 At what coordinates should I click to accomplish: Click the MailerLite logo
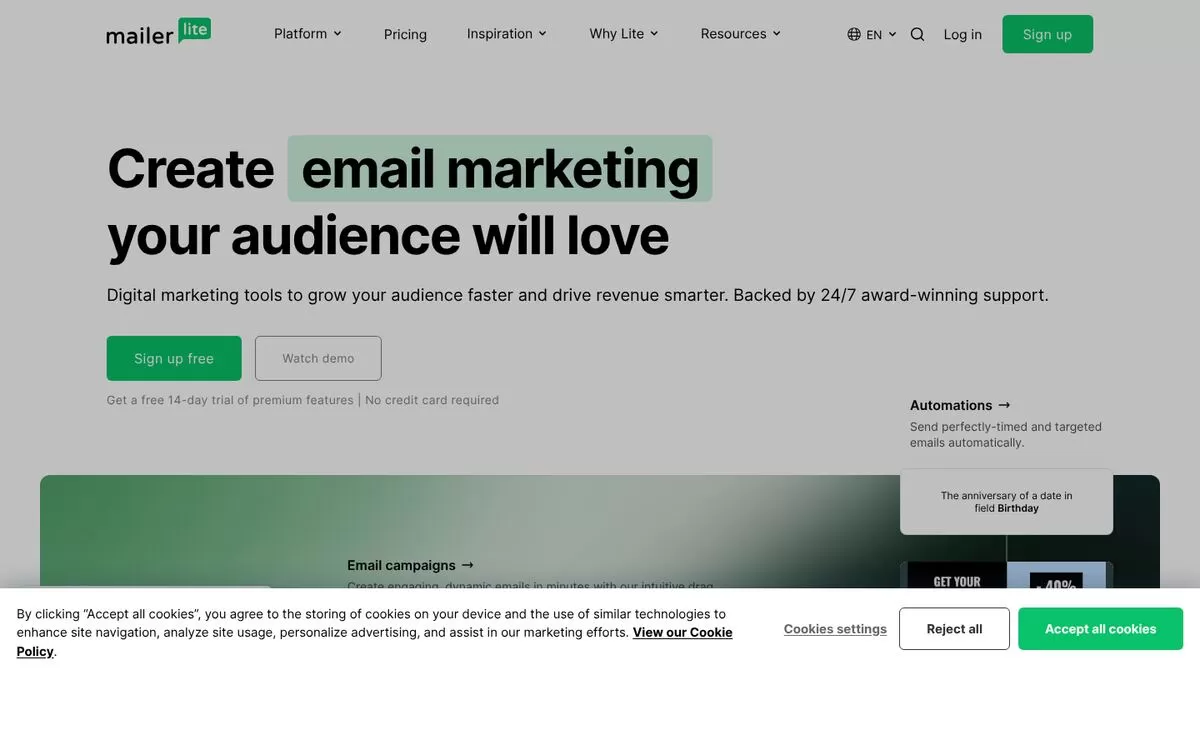click(x=158, y=31)
